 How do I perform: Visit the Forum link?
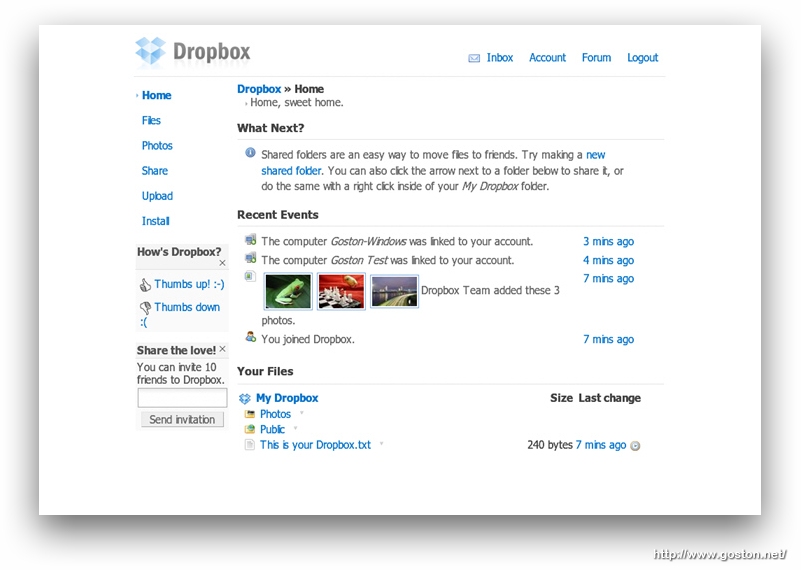[596, 58]
